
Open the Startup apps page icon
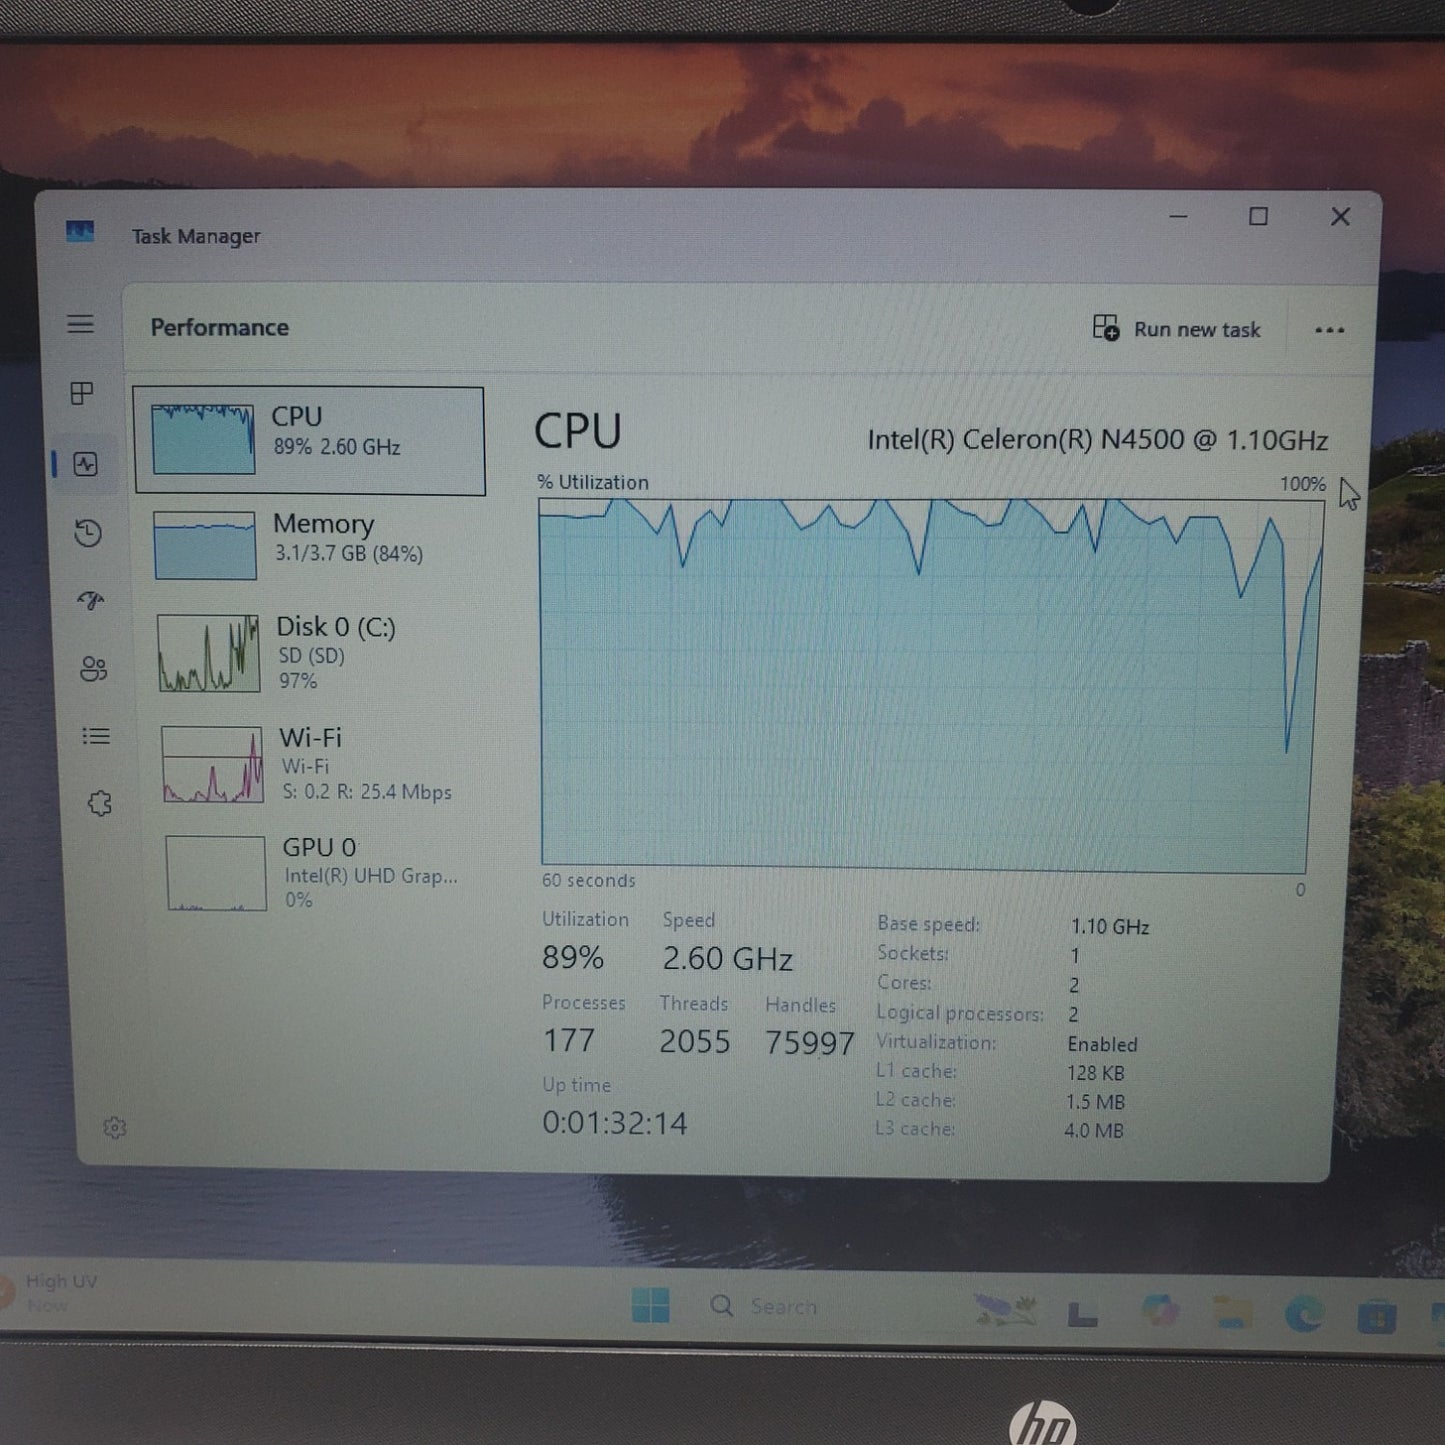90,600
